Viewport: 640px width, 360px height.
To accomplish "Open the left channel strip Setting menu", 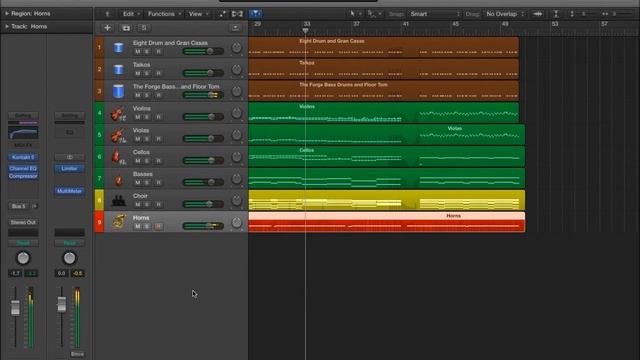I will 23,116.
